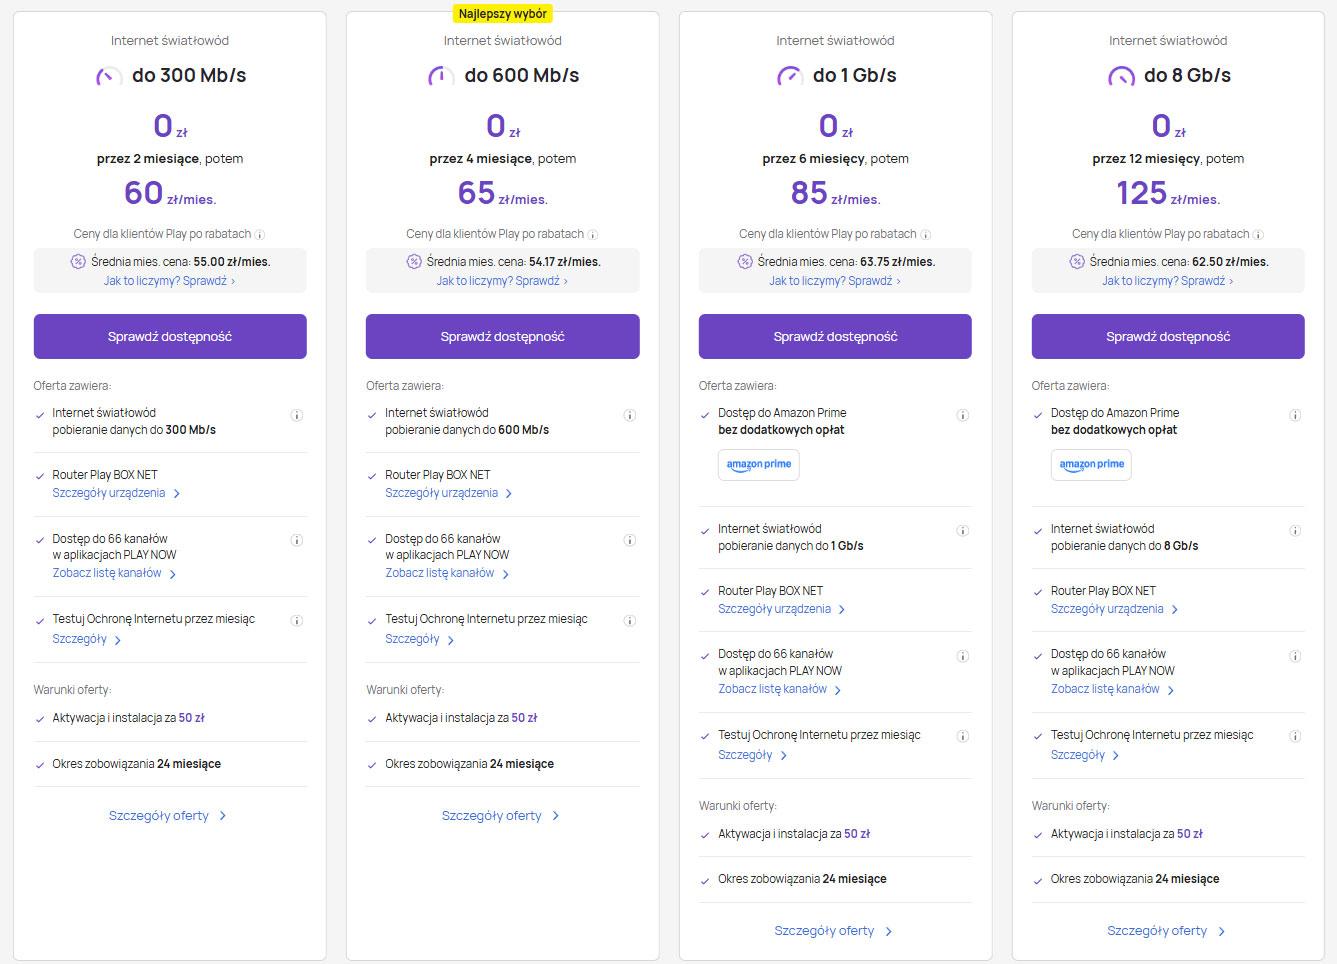Expand Szczegóły oferty in the 1 Gb/s plan
This screenshot has height=964, width=1337.
click(833, 931)
